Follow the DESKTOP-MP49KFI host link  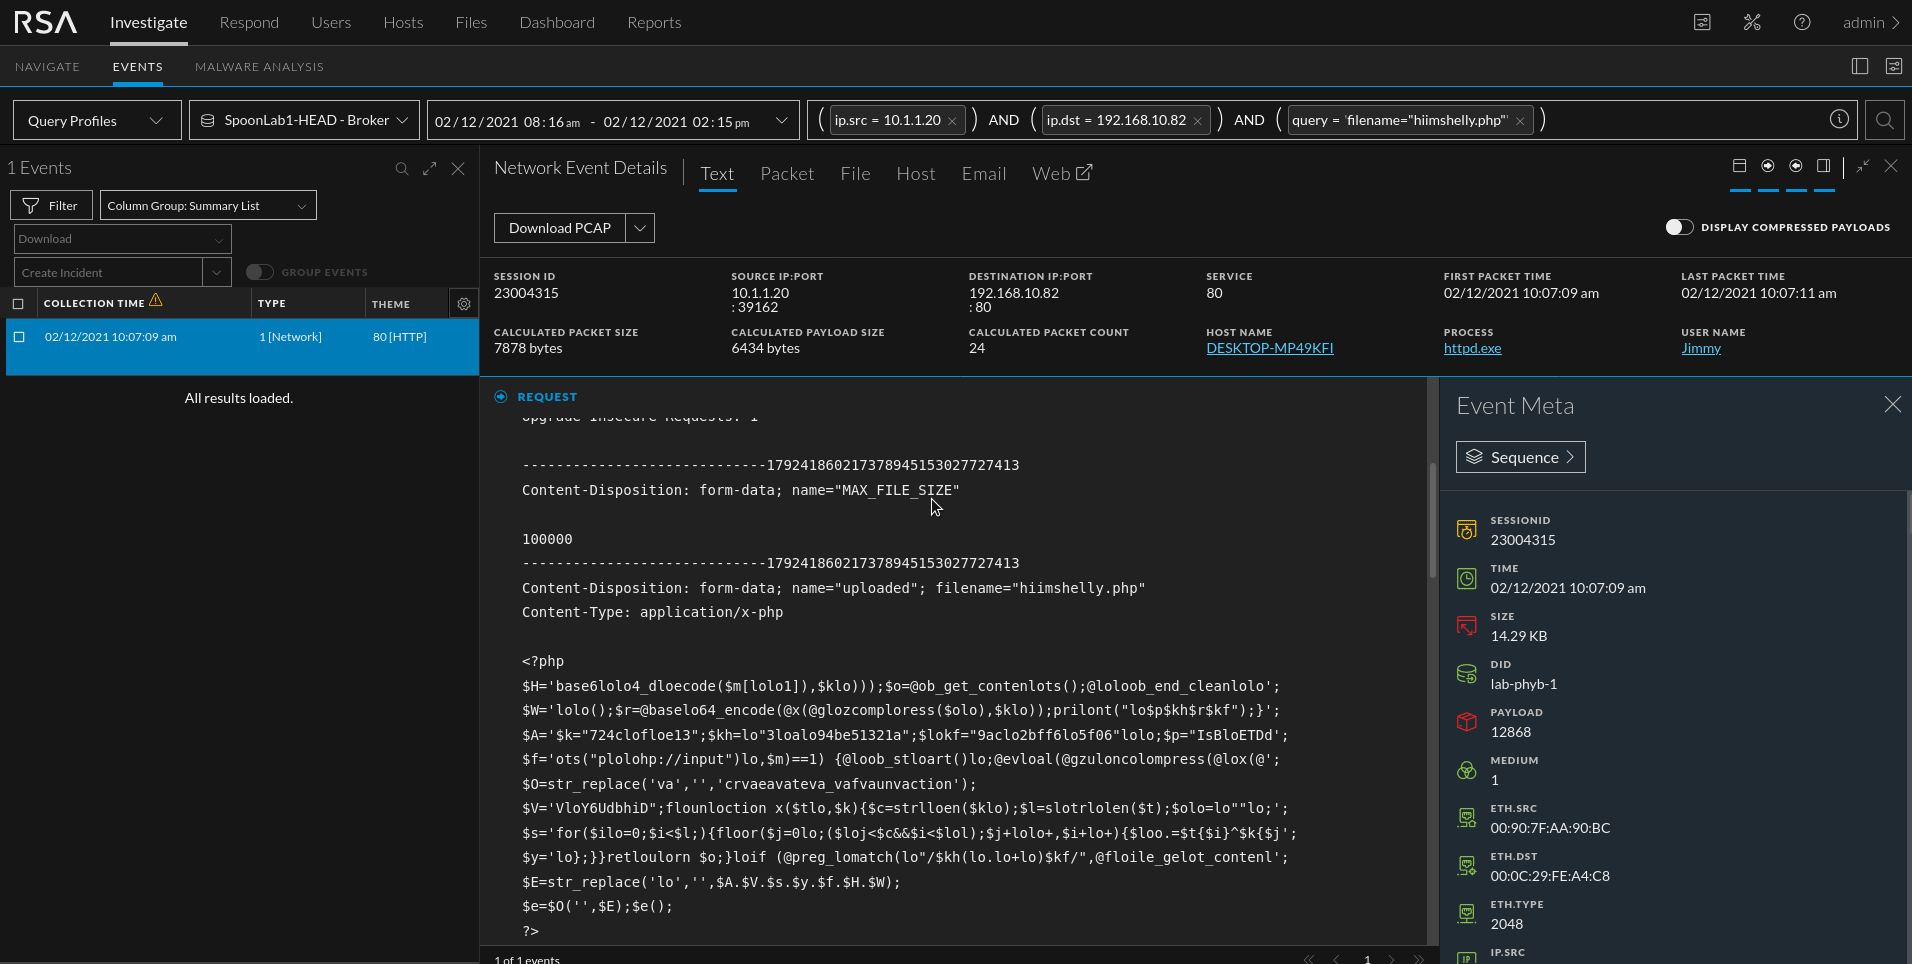pos(1270,348)
